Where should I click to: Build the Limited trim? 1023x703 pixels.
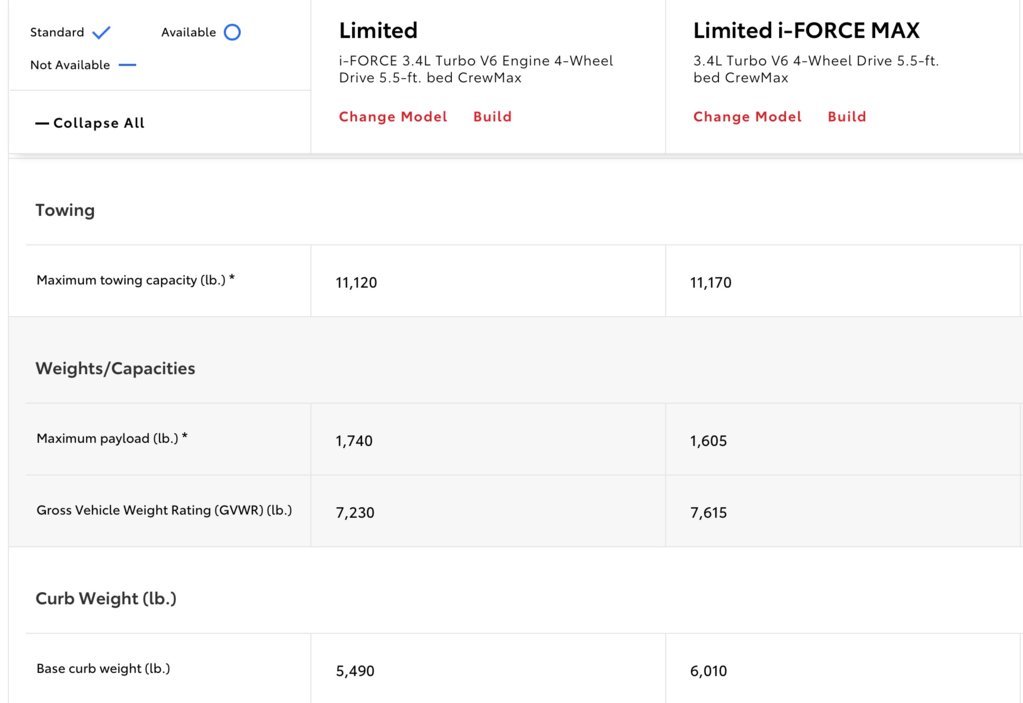click(493, 117)
